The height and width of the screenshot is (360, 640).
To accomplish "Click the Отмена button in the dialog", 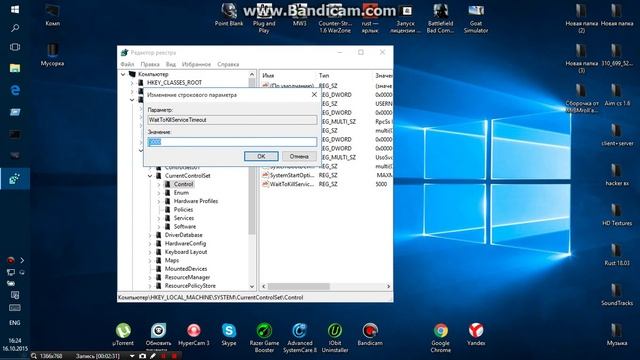I will click(x=299, y=156).
